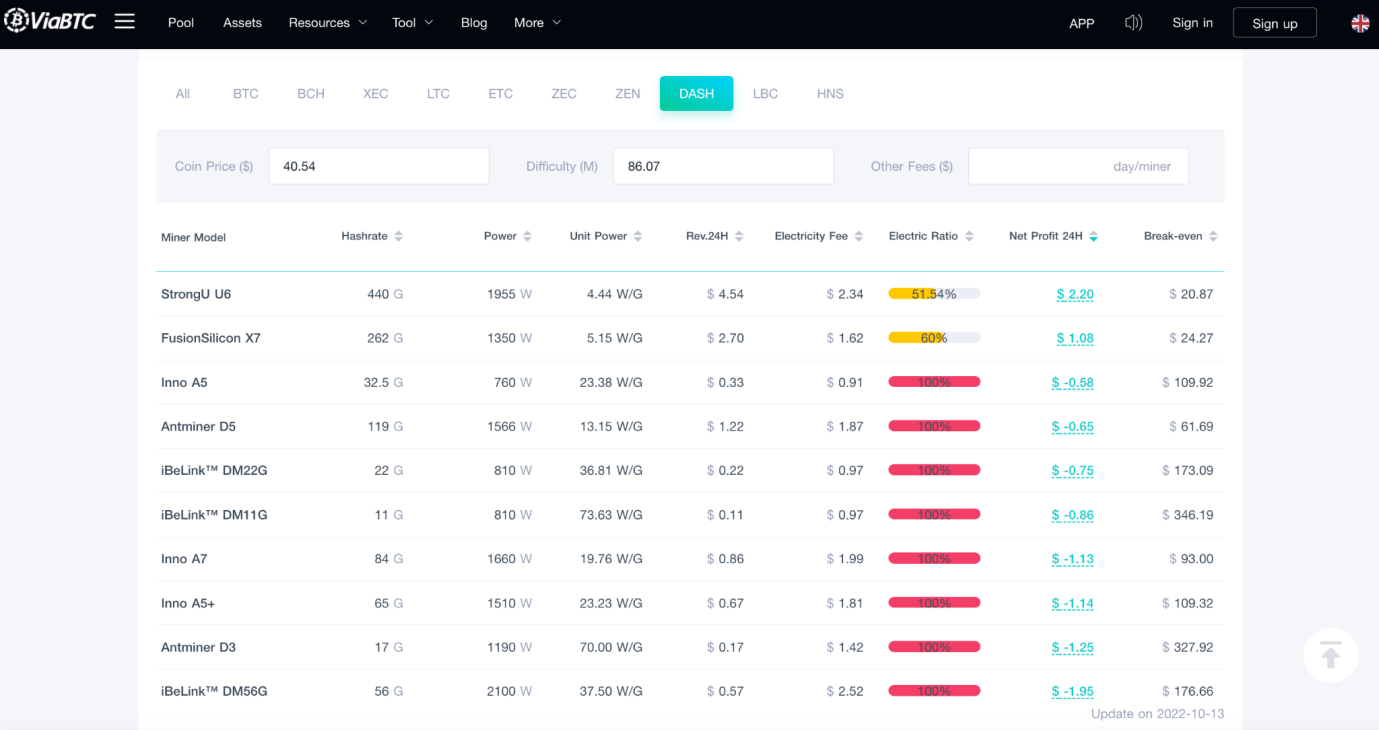Open the hamburger menu icon

(x=124, y=21)
